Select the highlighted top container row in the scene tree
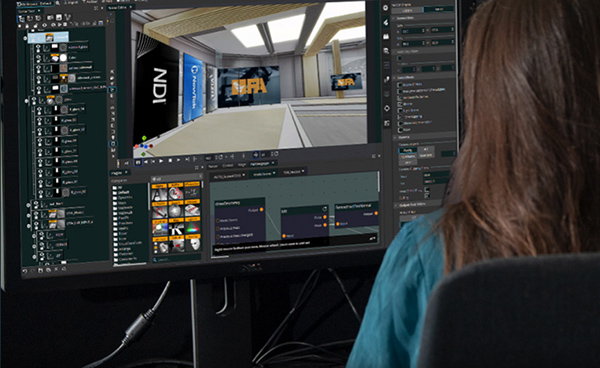 48,37
